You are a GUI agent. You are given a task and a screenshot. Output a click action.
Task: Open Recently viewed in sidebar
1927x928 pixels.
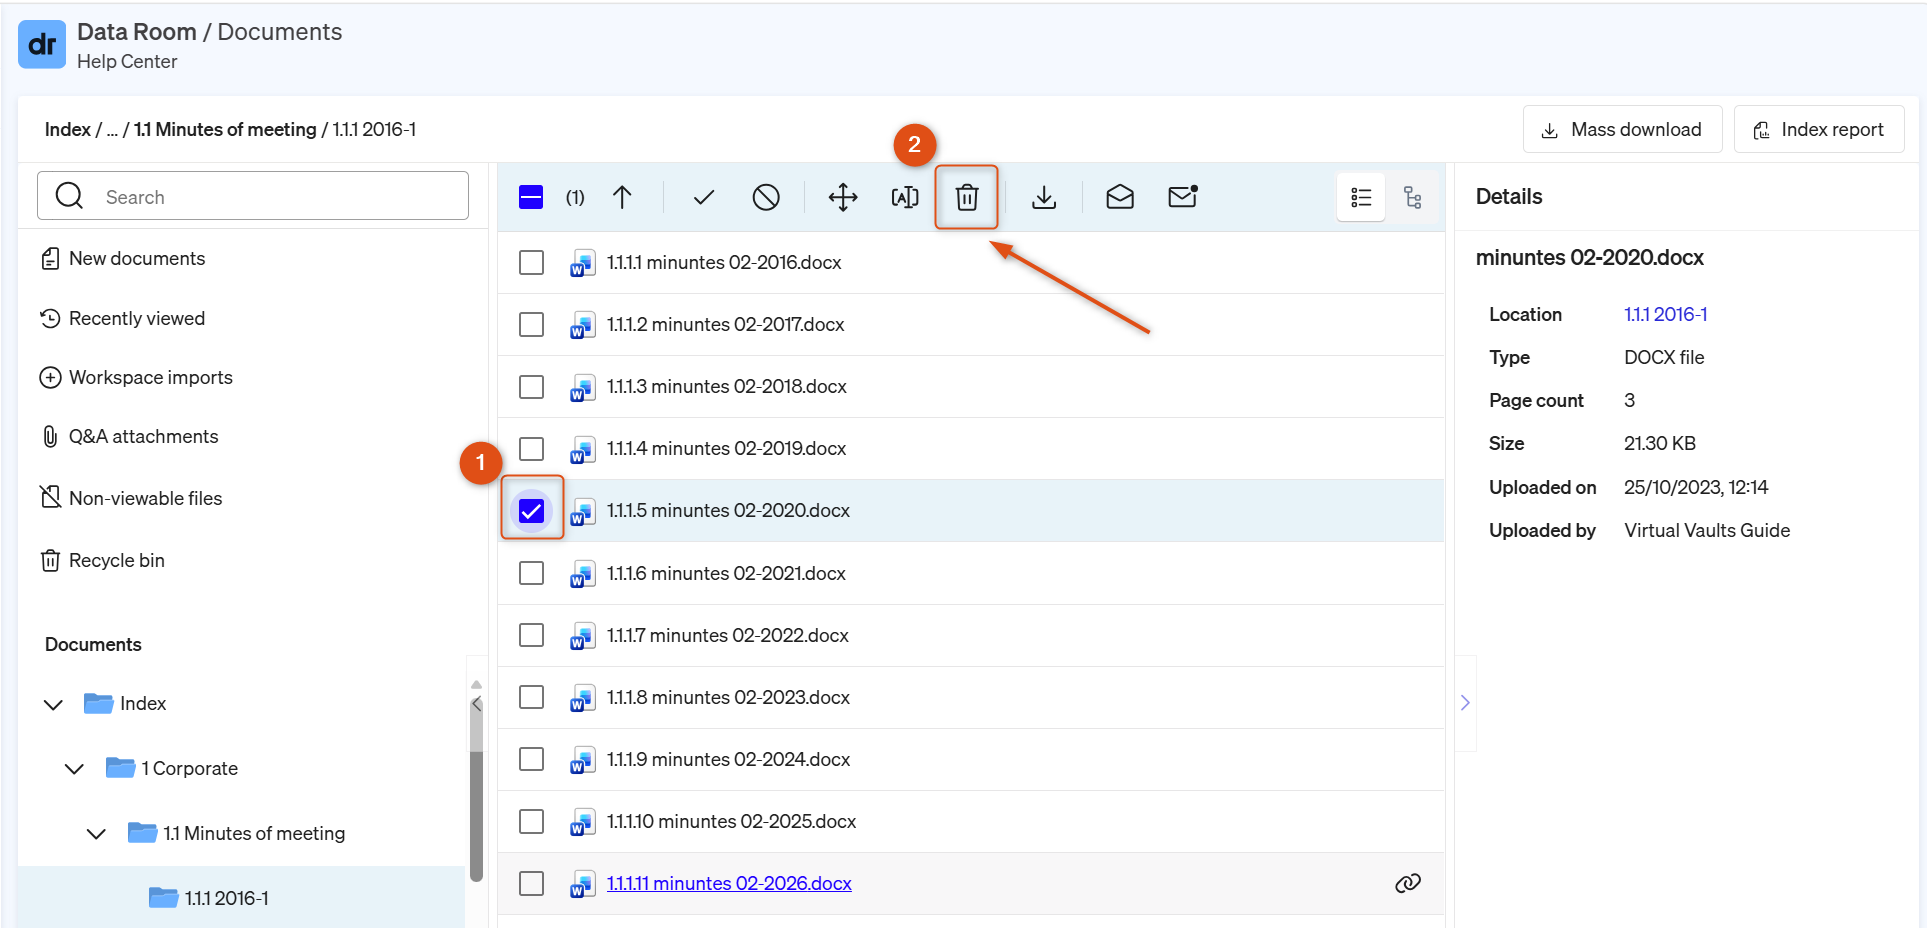(x=122, y=318)
